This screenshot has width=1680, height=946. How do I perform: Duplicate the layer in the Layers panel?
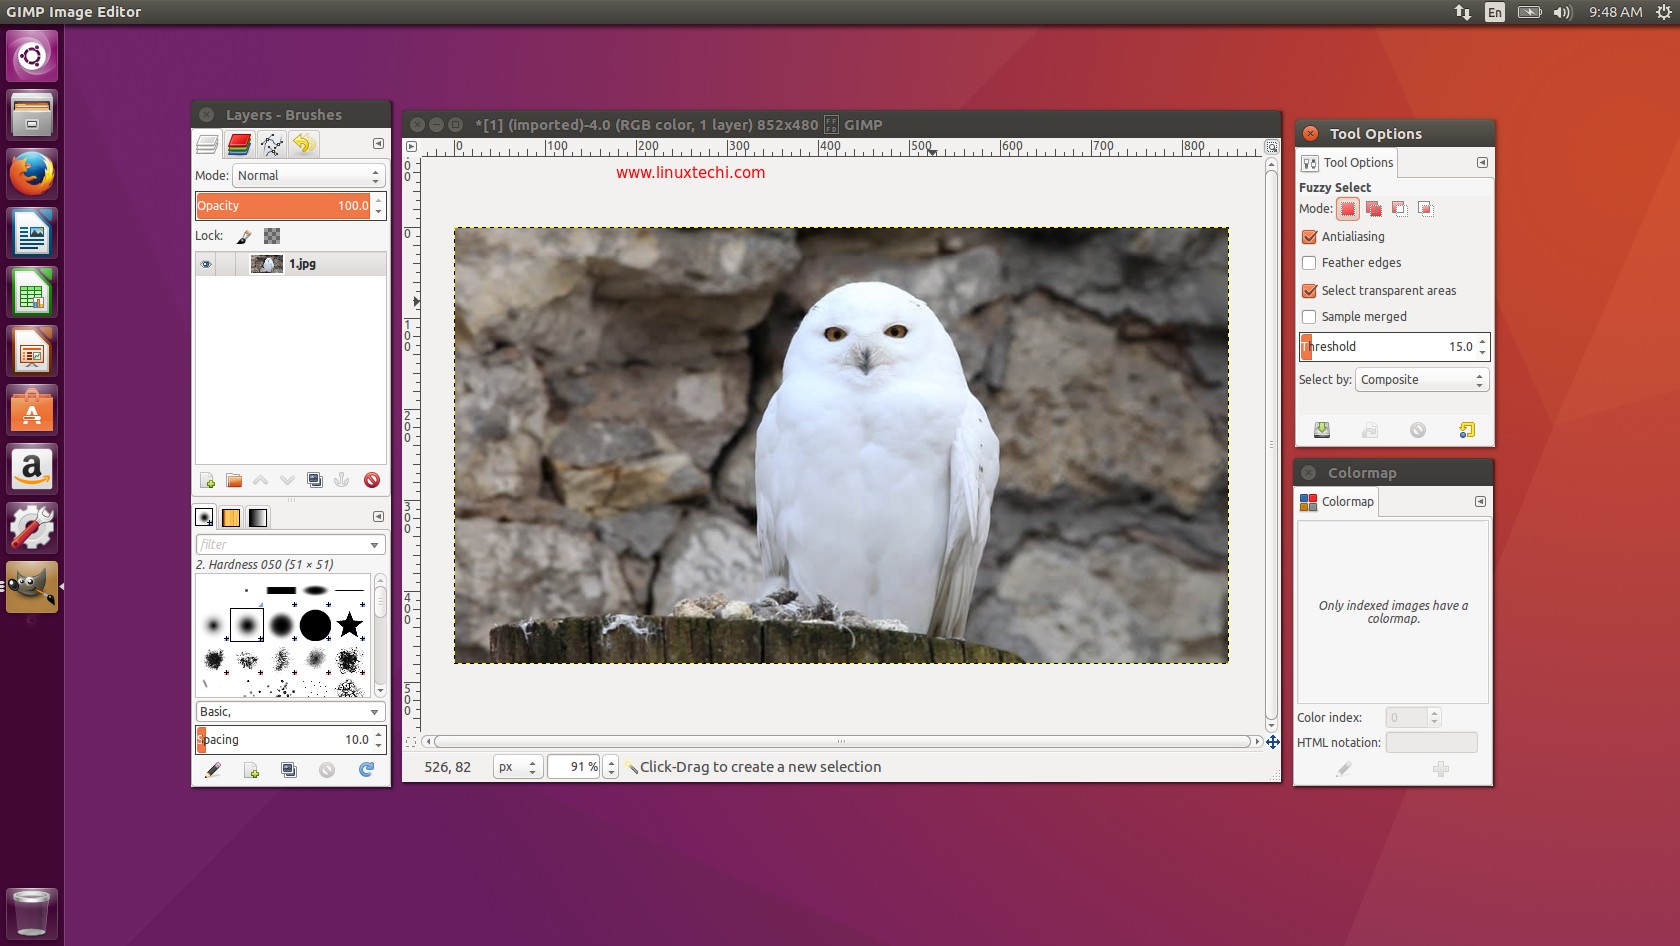click(315, 480)
